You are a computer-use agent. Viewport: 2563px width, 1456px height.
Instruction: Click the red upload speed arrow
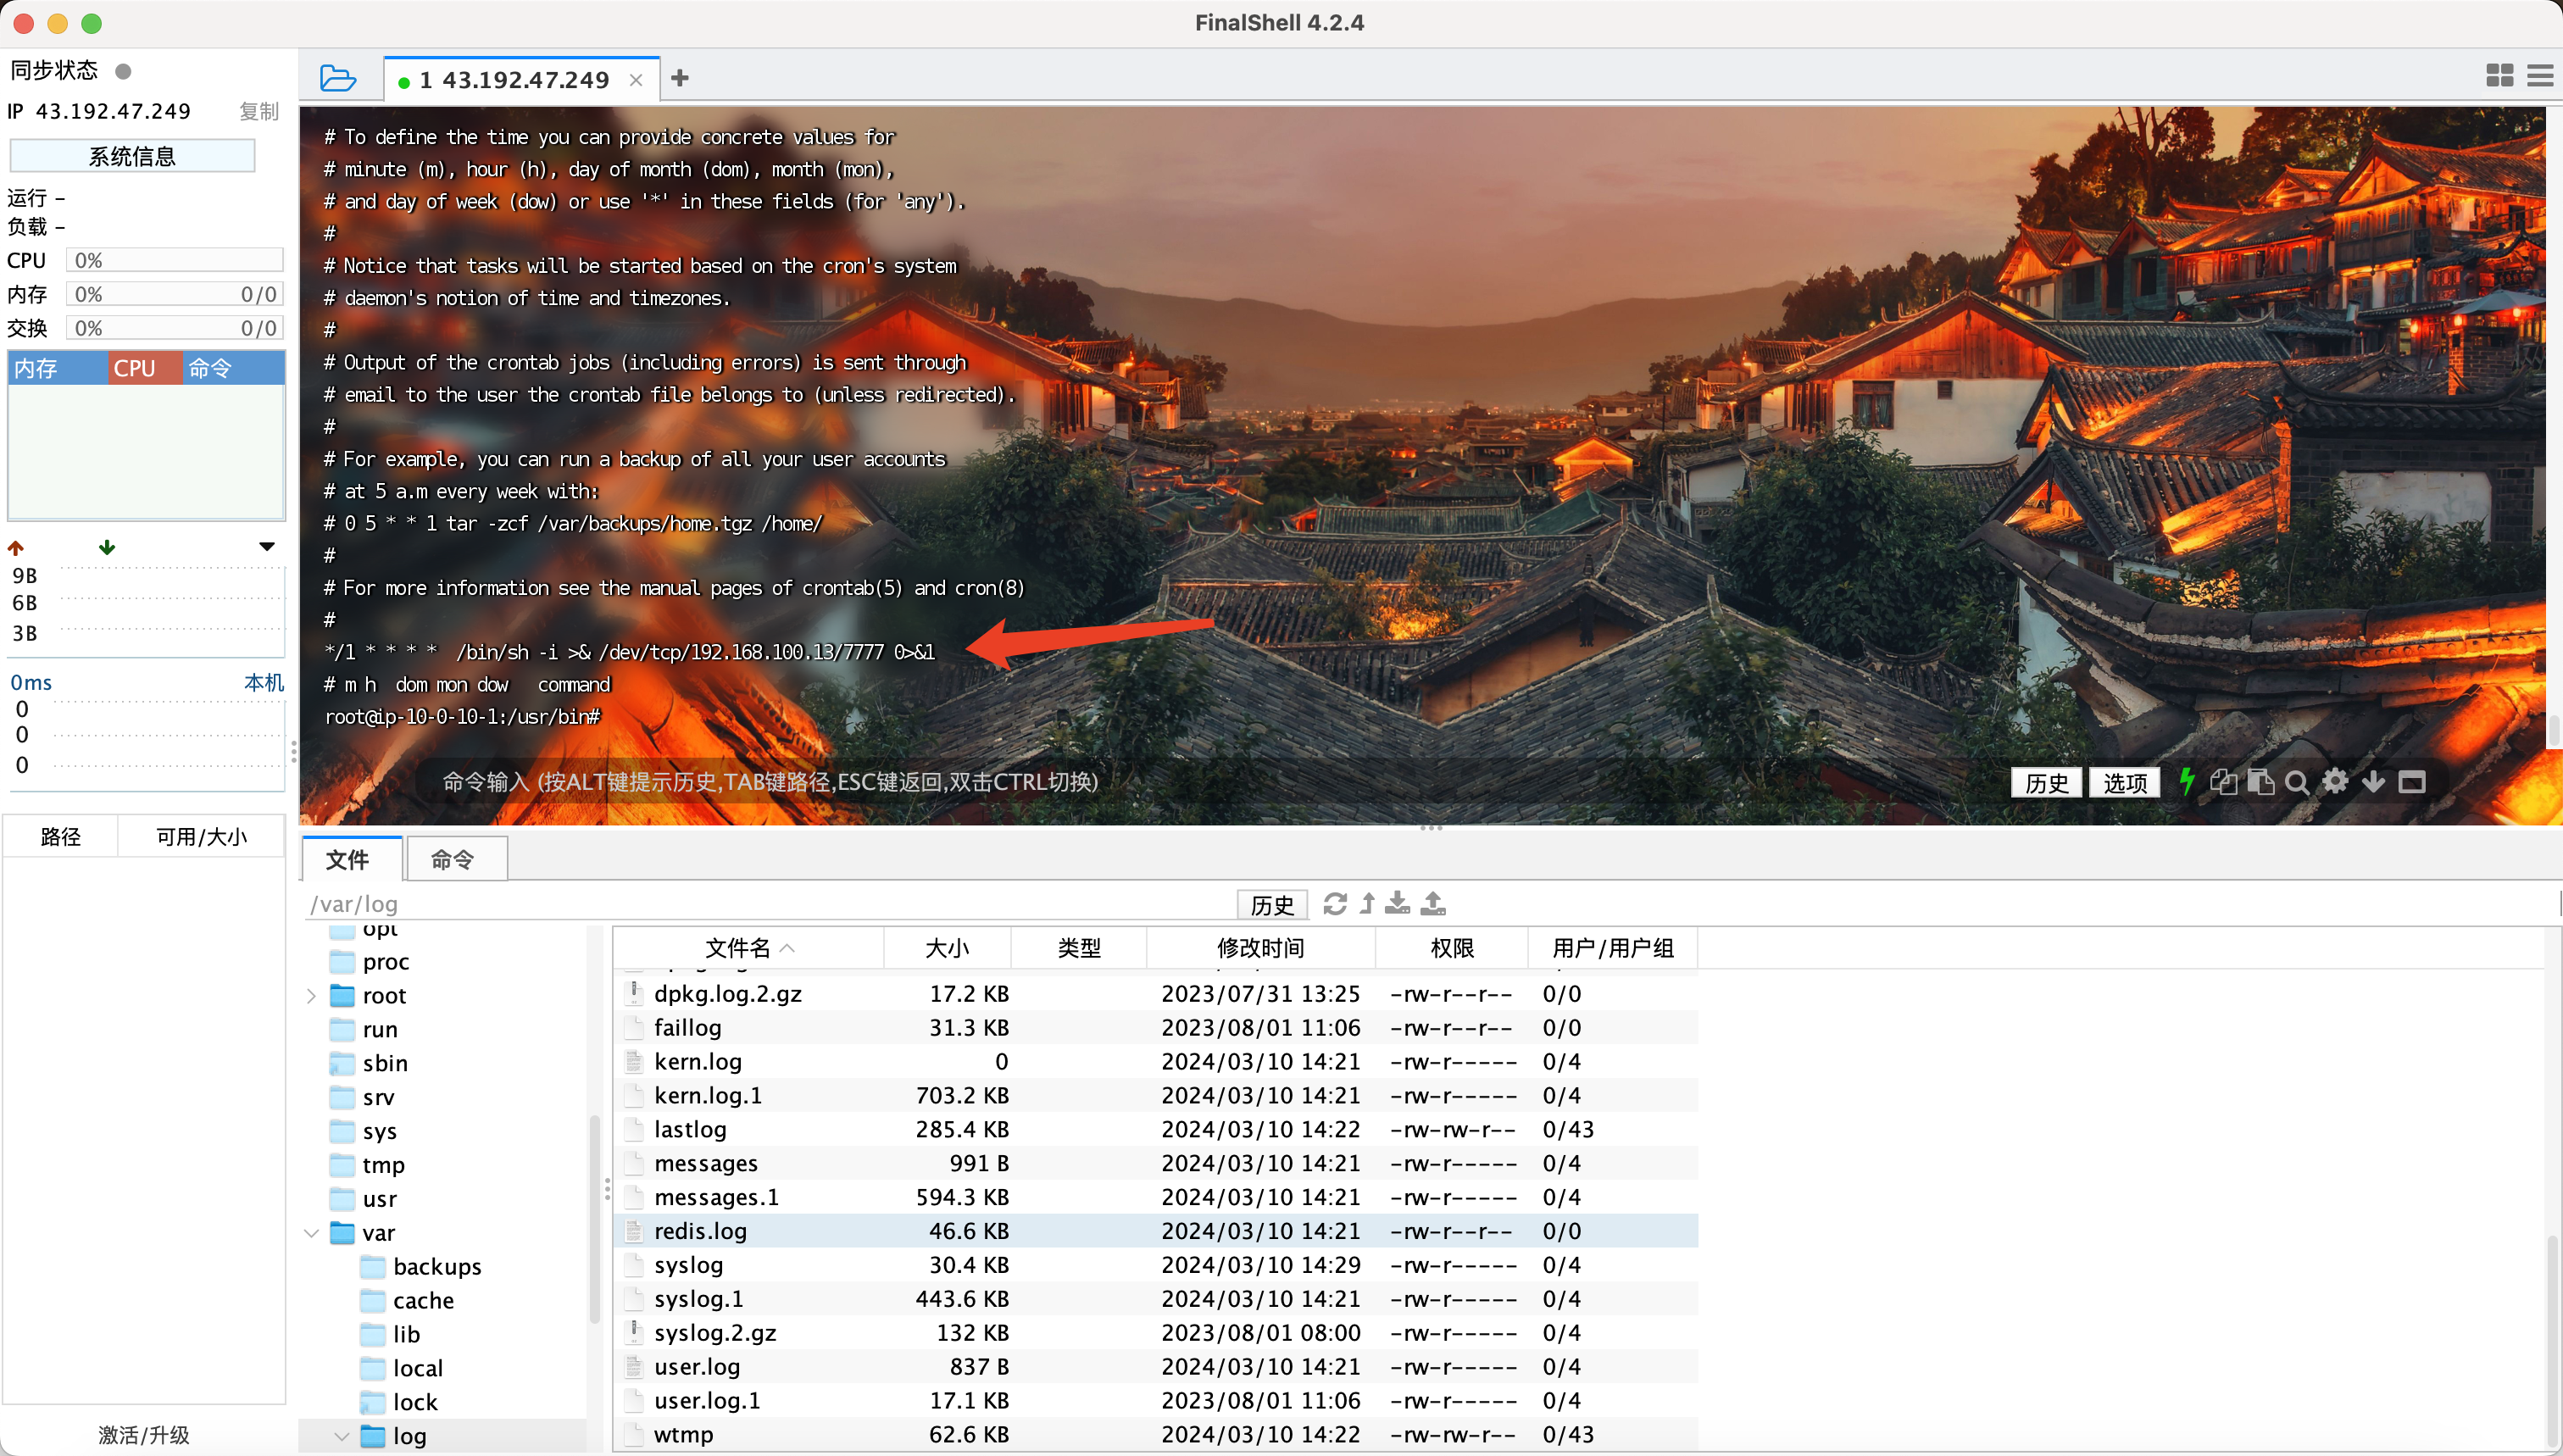click(x=16, y=547)
